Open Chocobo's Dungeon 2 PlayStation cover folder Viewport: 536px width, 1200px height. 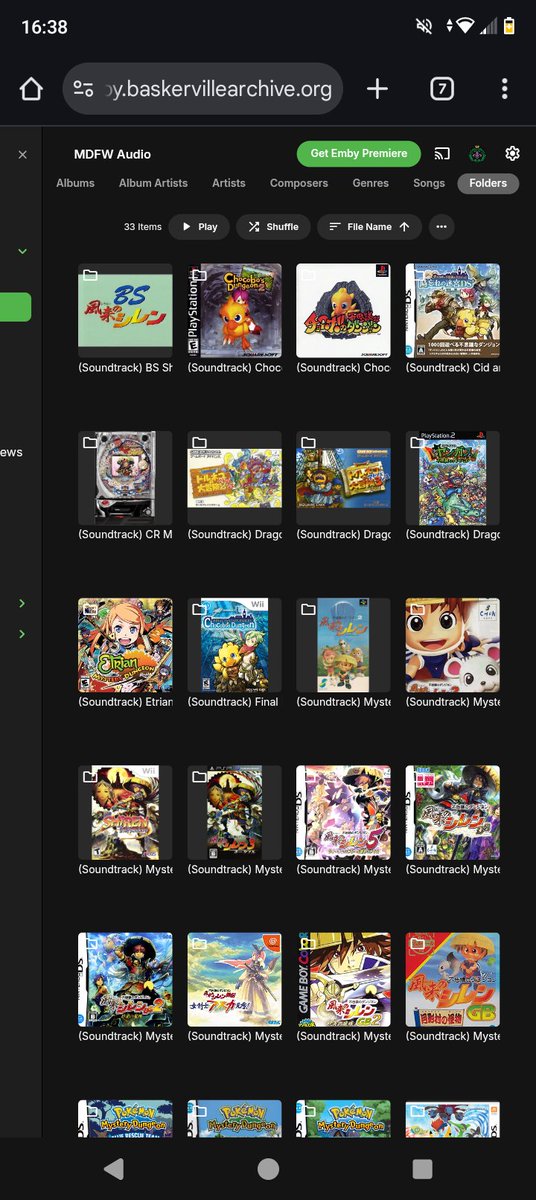click(x=234, y=310)
